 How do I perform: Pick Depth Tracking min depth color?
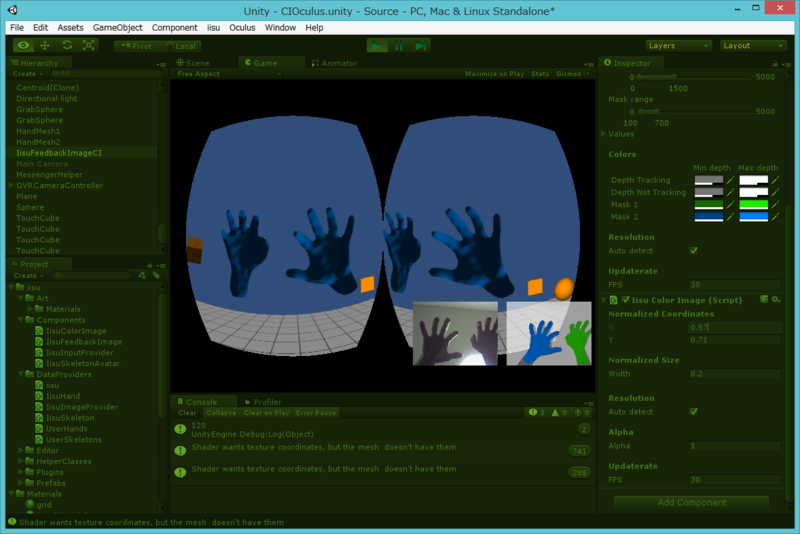point(709,180)
